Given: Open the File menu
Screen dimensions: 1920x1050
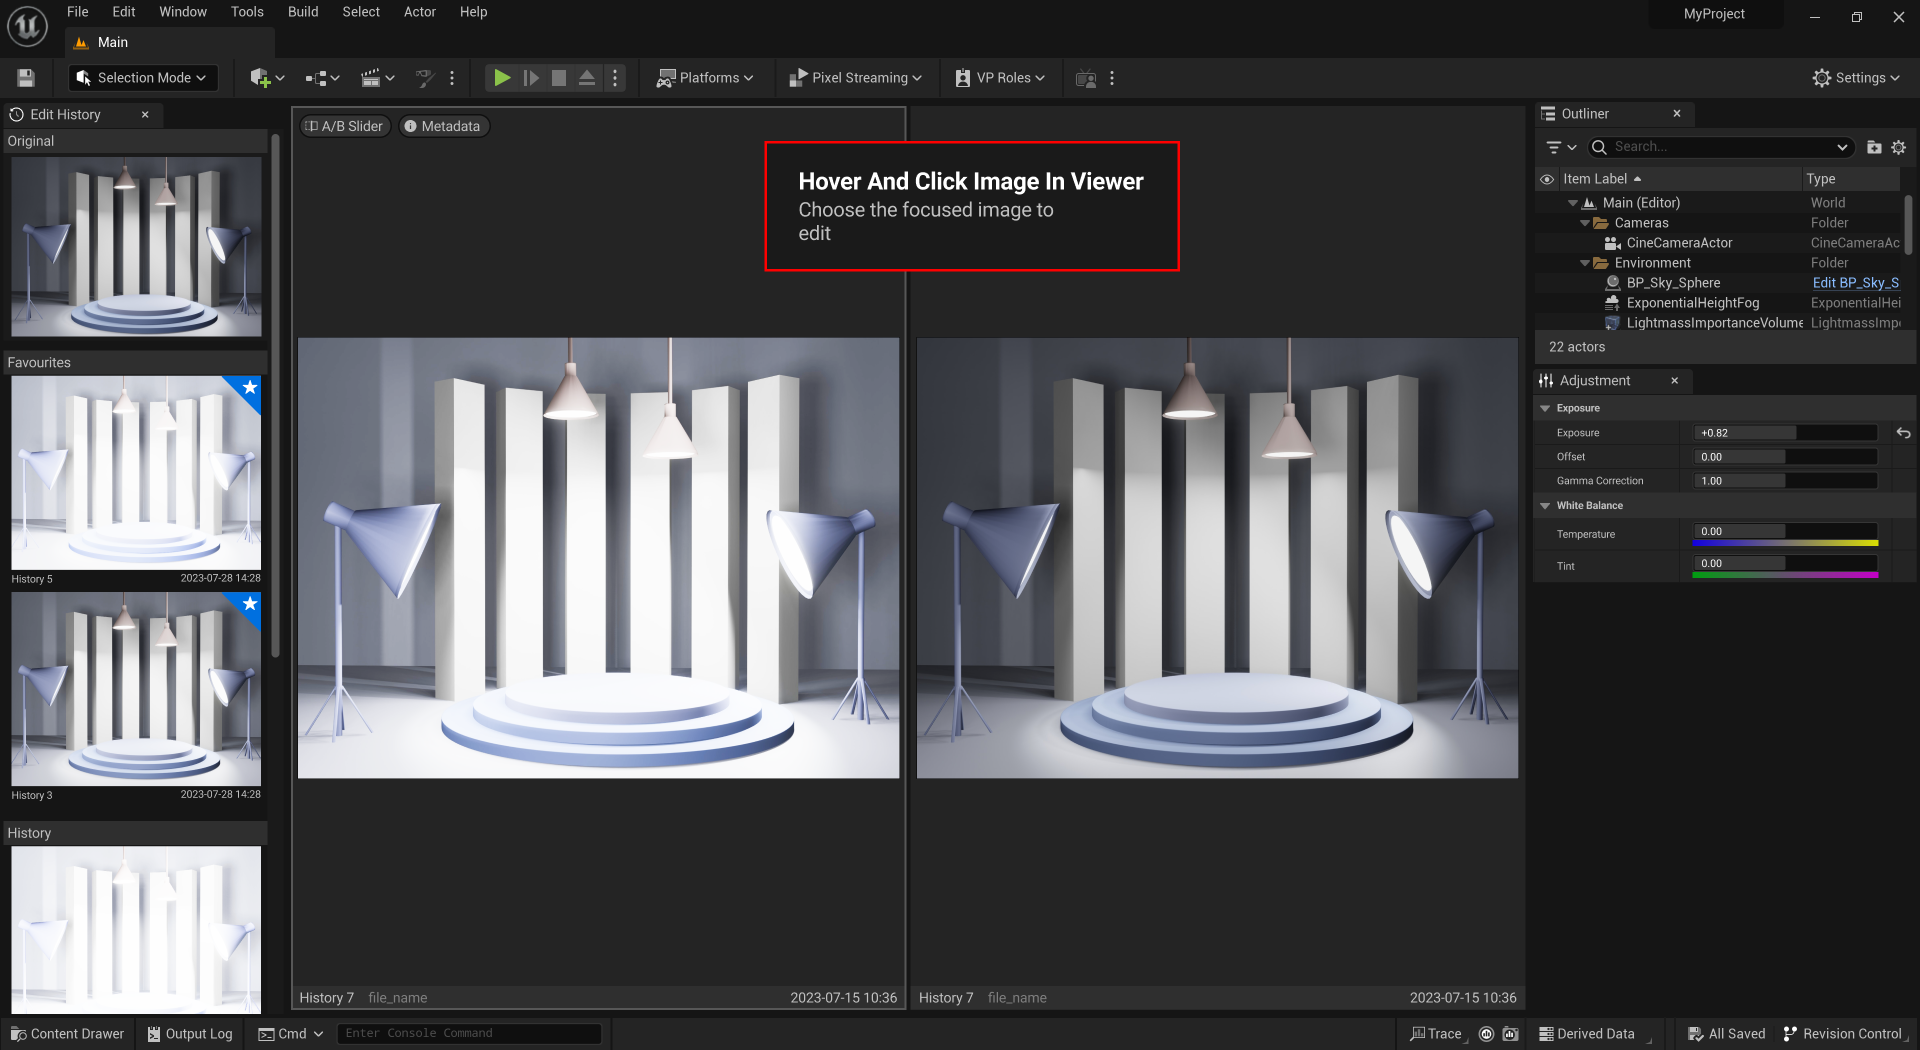Looking at the screenshot, I should 78,12.
